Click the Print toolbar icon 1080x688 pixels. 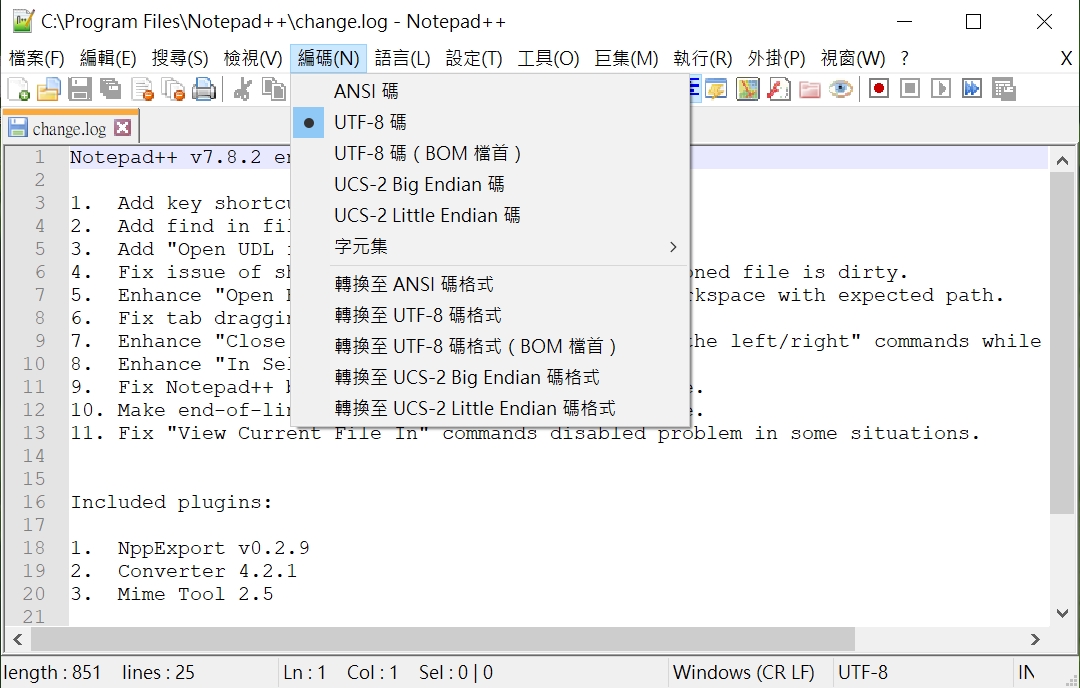204,90
